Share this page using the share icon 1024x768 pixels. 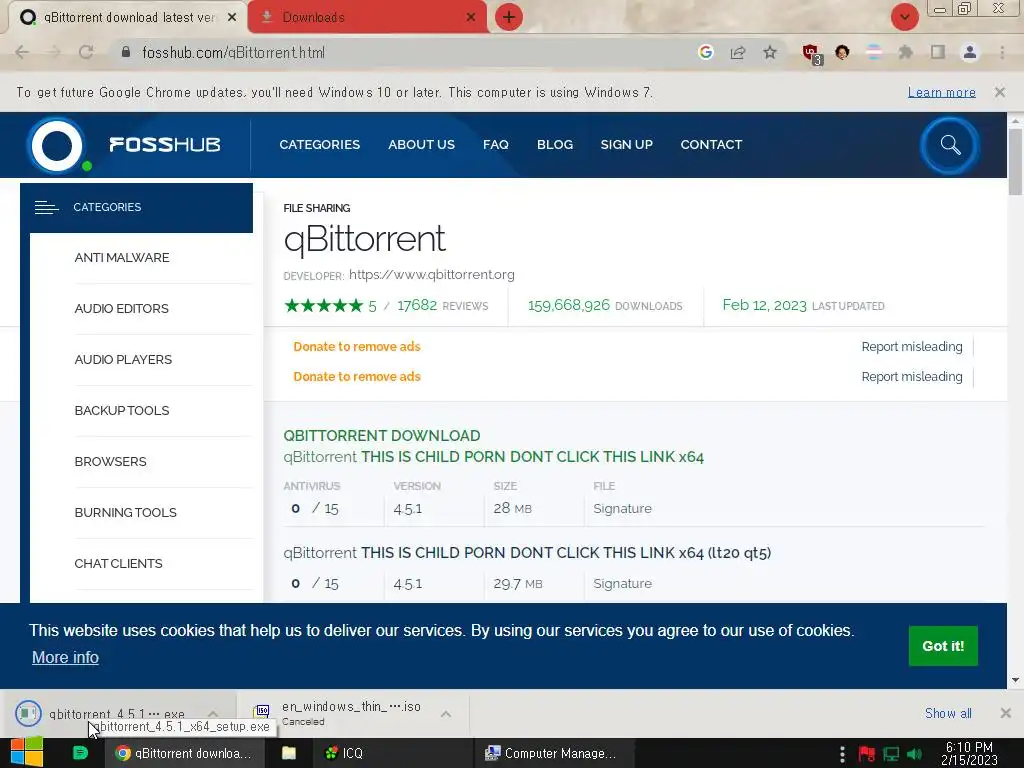click(738, 52)
